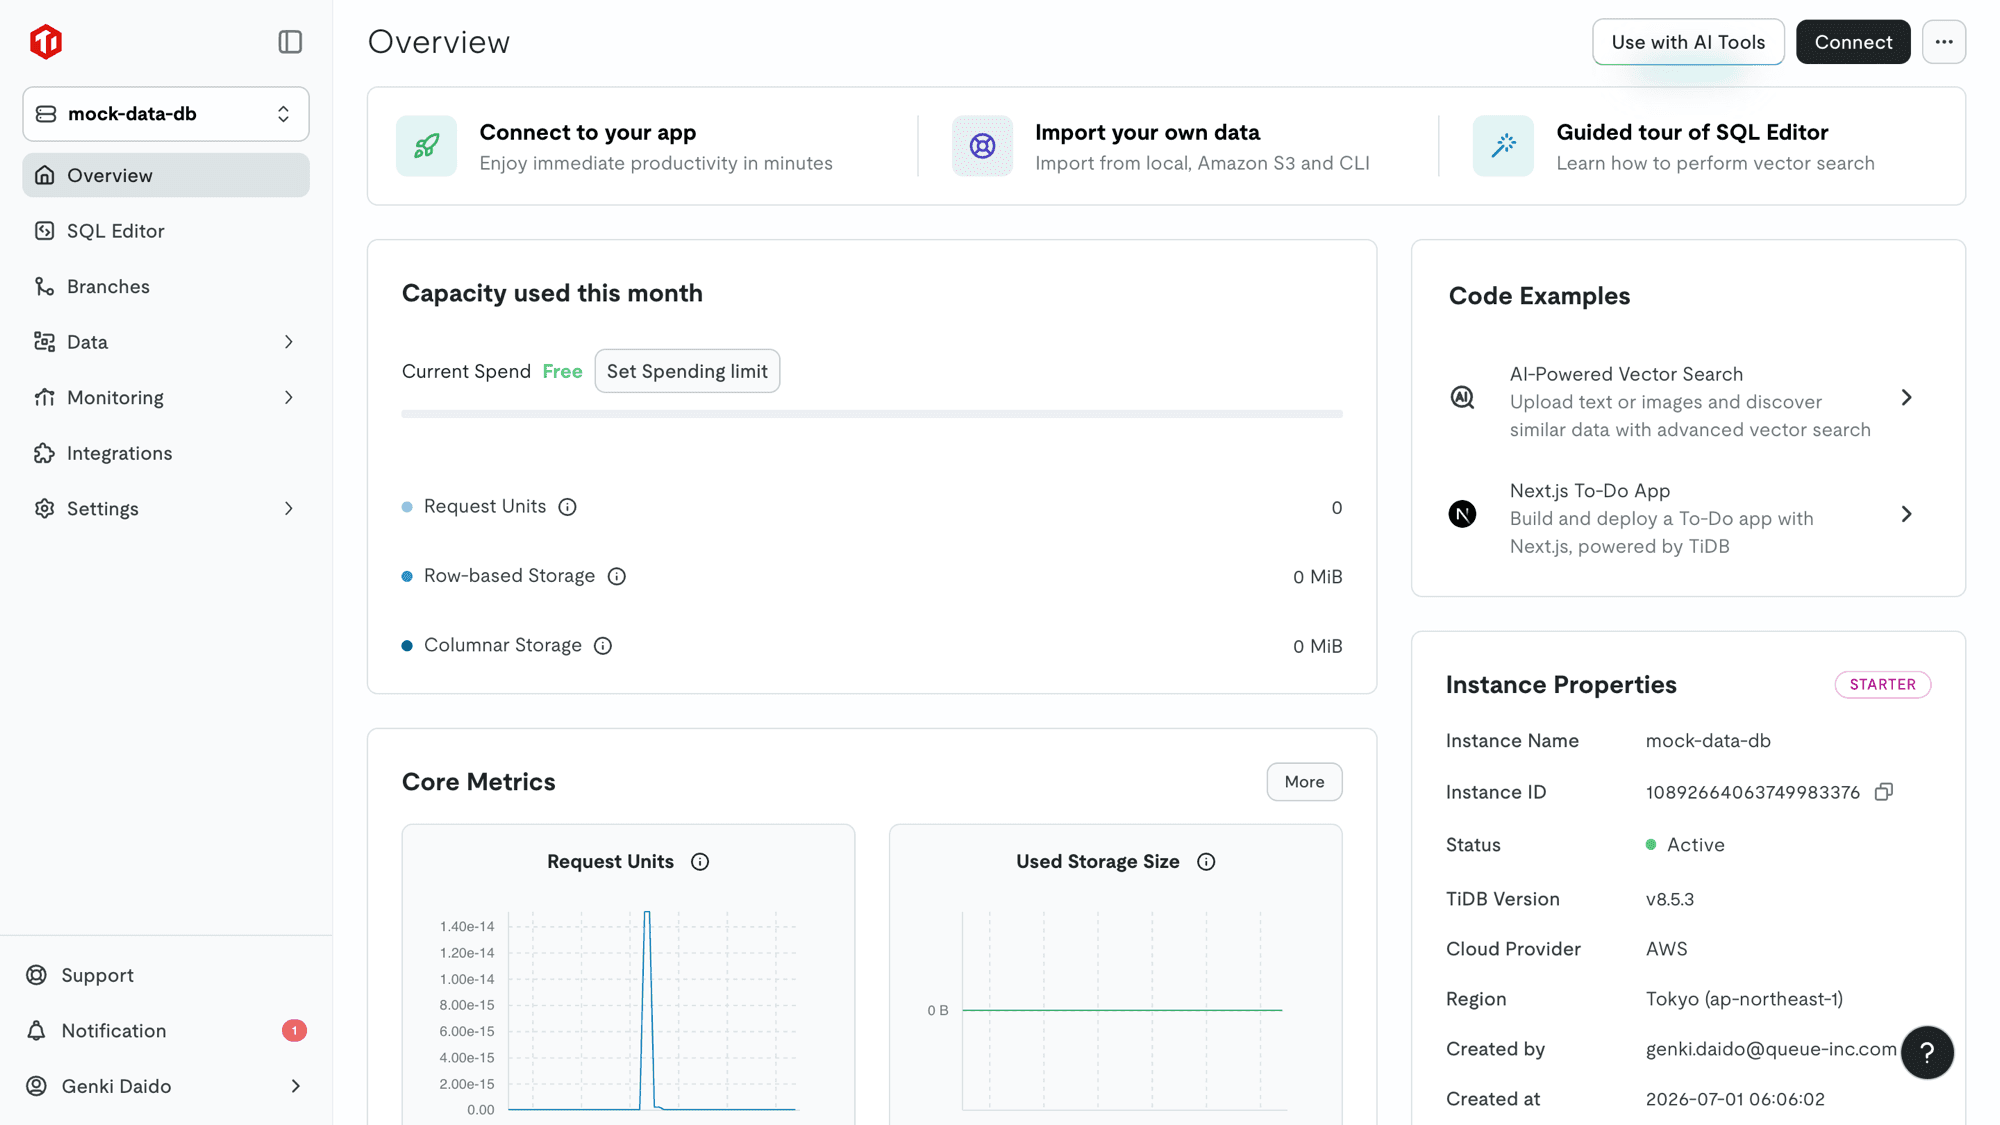Click the STARTER plan badge
Screen dimensions: 2000x1125
[x=1882, y=685]
